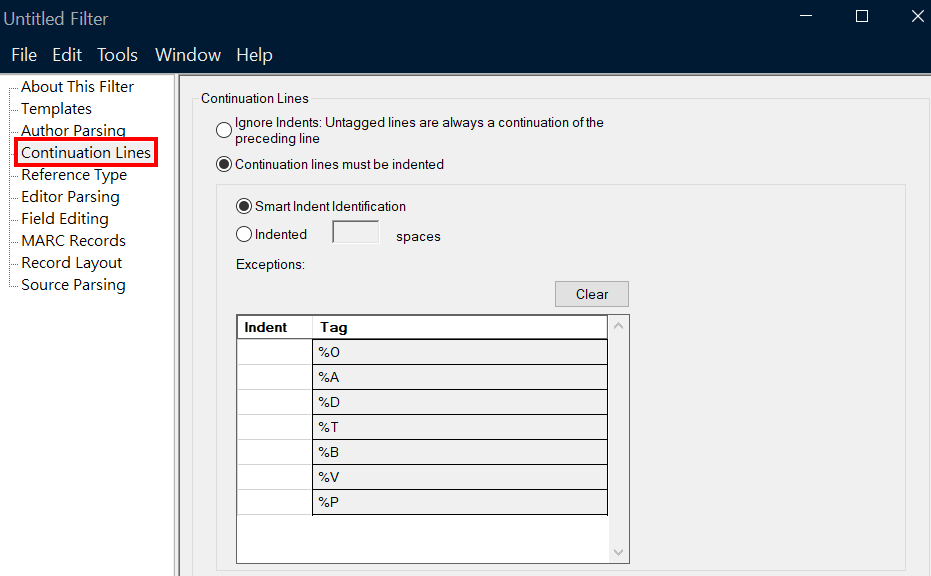Select Ignore Indents radio option

[x=224, y=130]
